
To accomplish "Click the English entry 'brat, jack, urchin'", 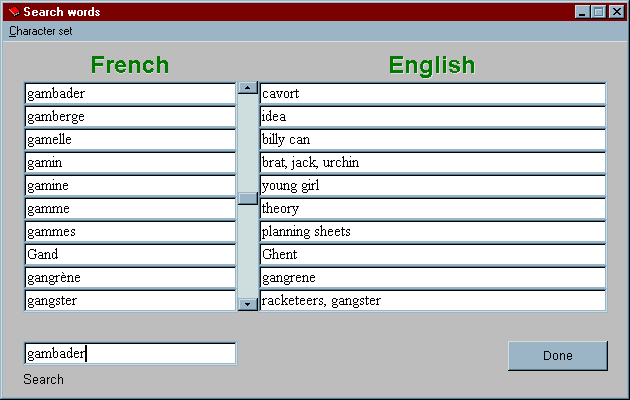I will pos(432,163).
